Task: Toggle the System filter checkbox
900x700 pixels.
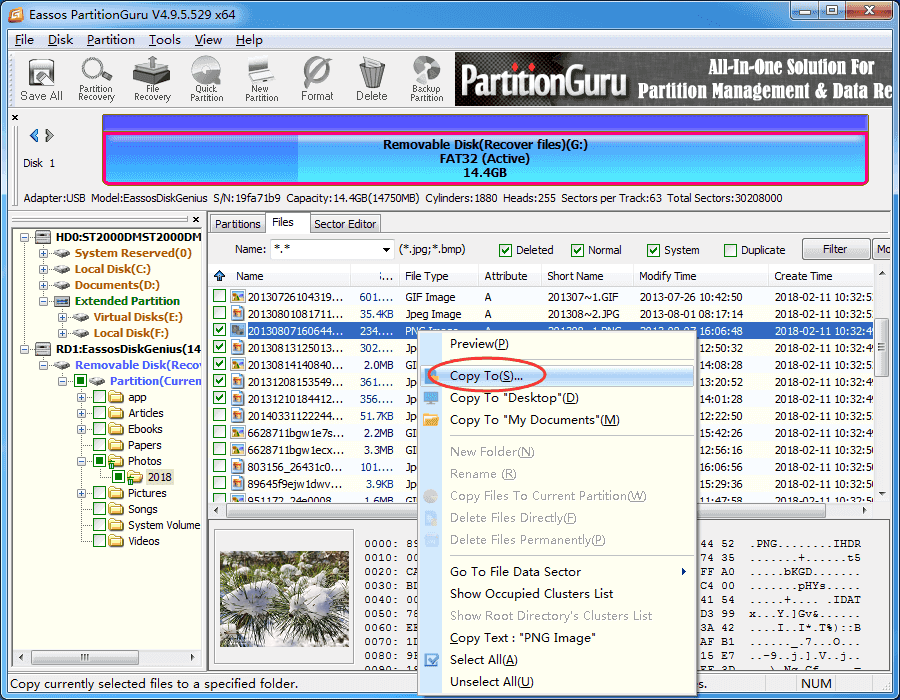Action: click(x=653, y=250)
